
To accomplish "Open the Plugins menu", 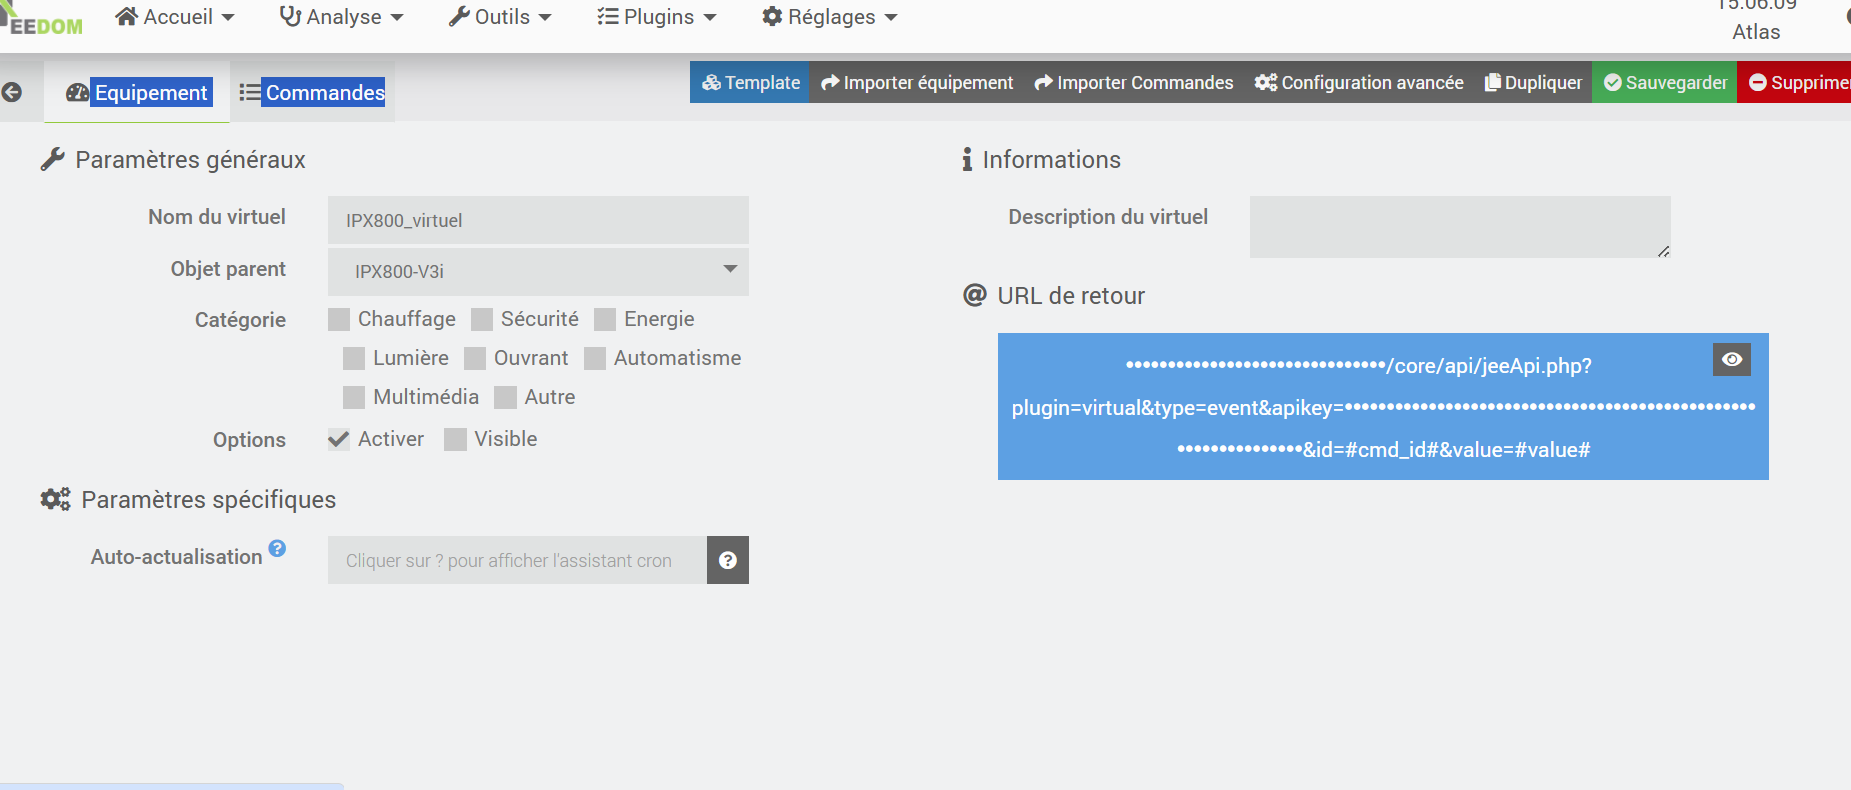I will (x=657, y=17).
